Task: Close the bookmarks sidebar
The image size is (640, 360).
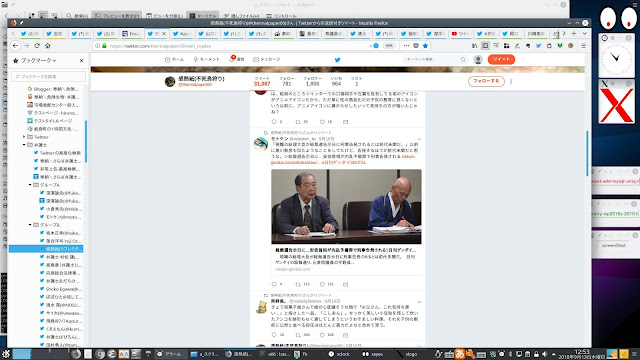Action: [x=81, y=60]
